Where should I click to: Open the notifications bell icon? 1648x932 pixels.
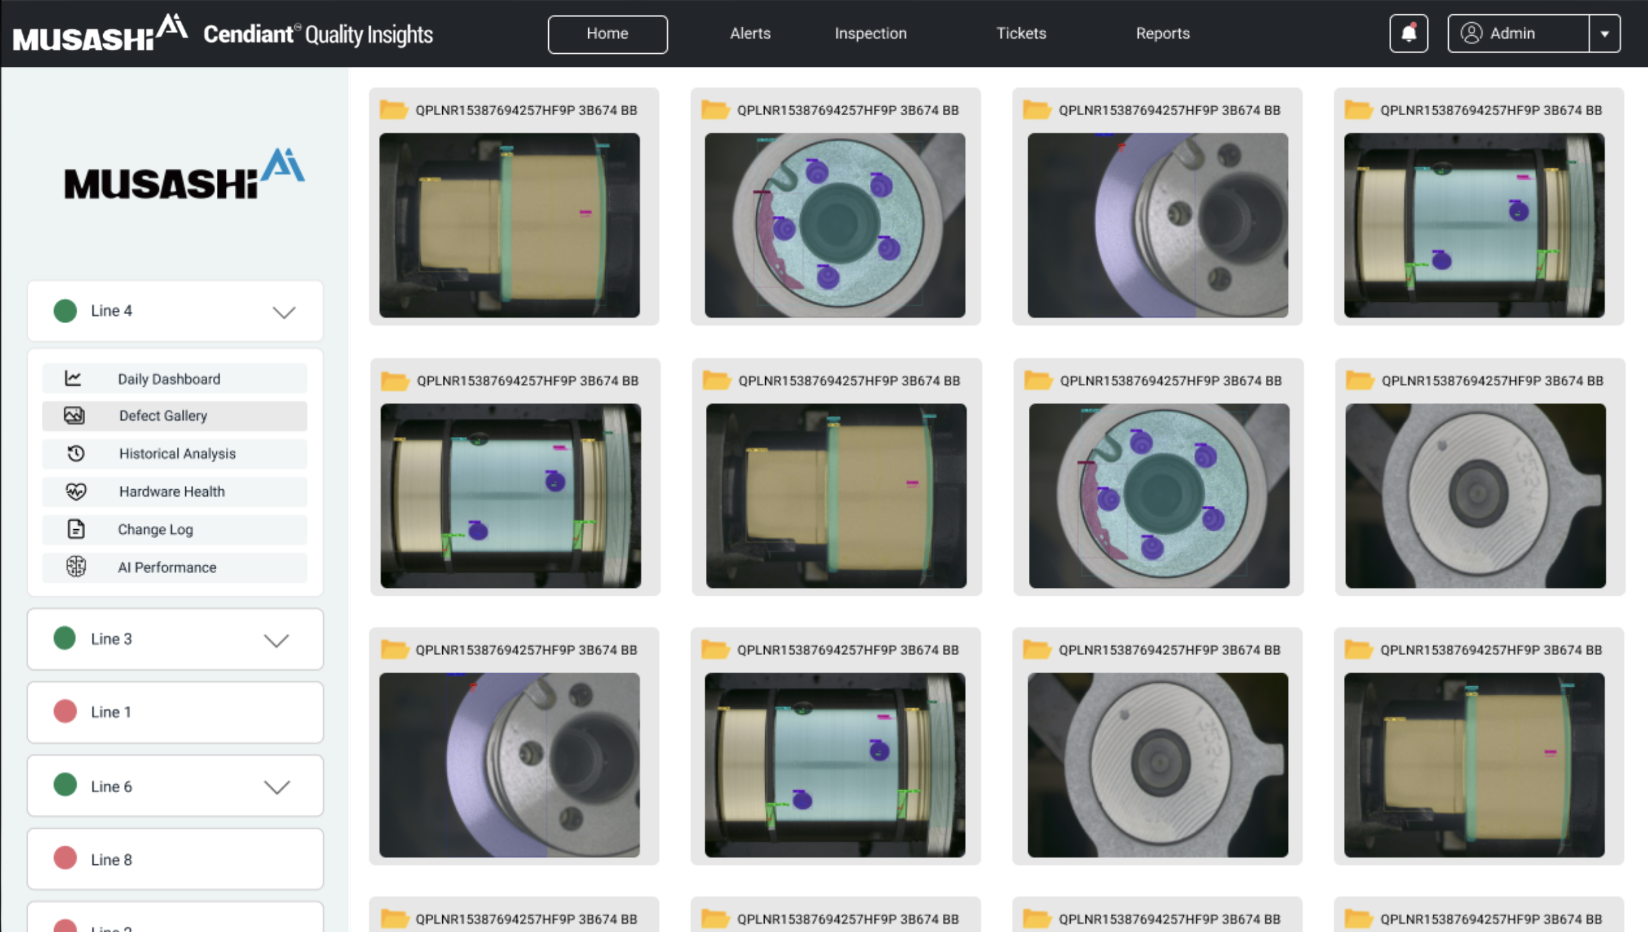tap(1408, 33)
